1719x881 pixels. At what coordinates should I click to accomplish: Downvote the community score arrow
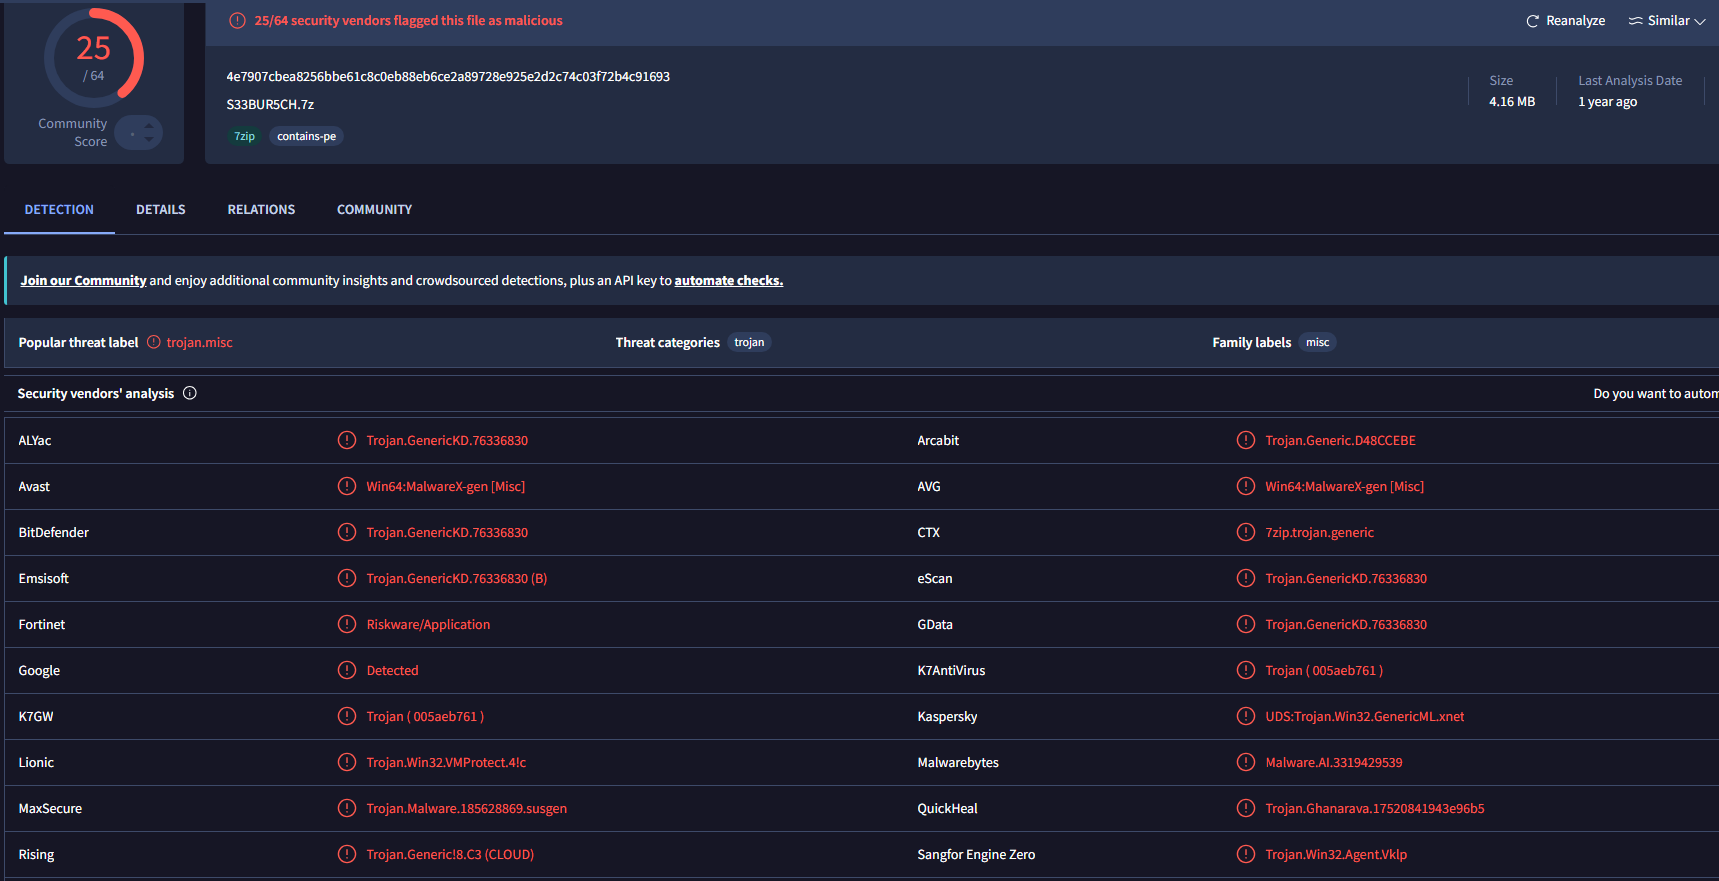tap(149, 140)
